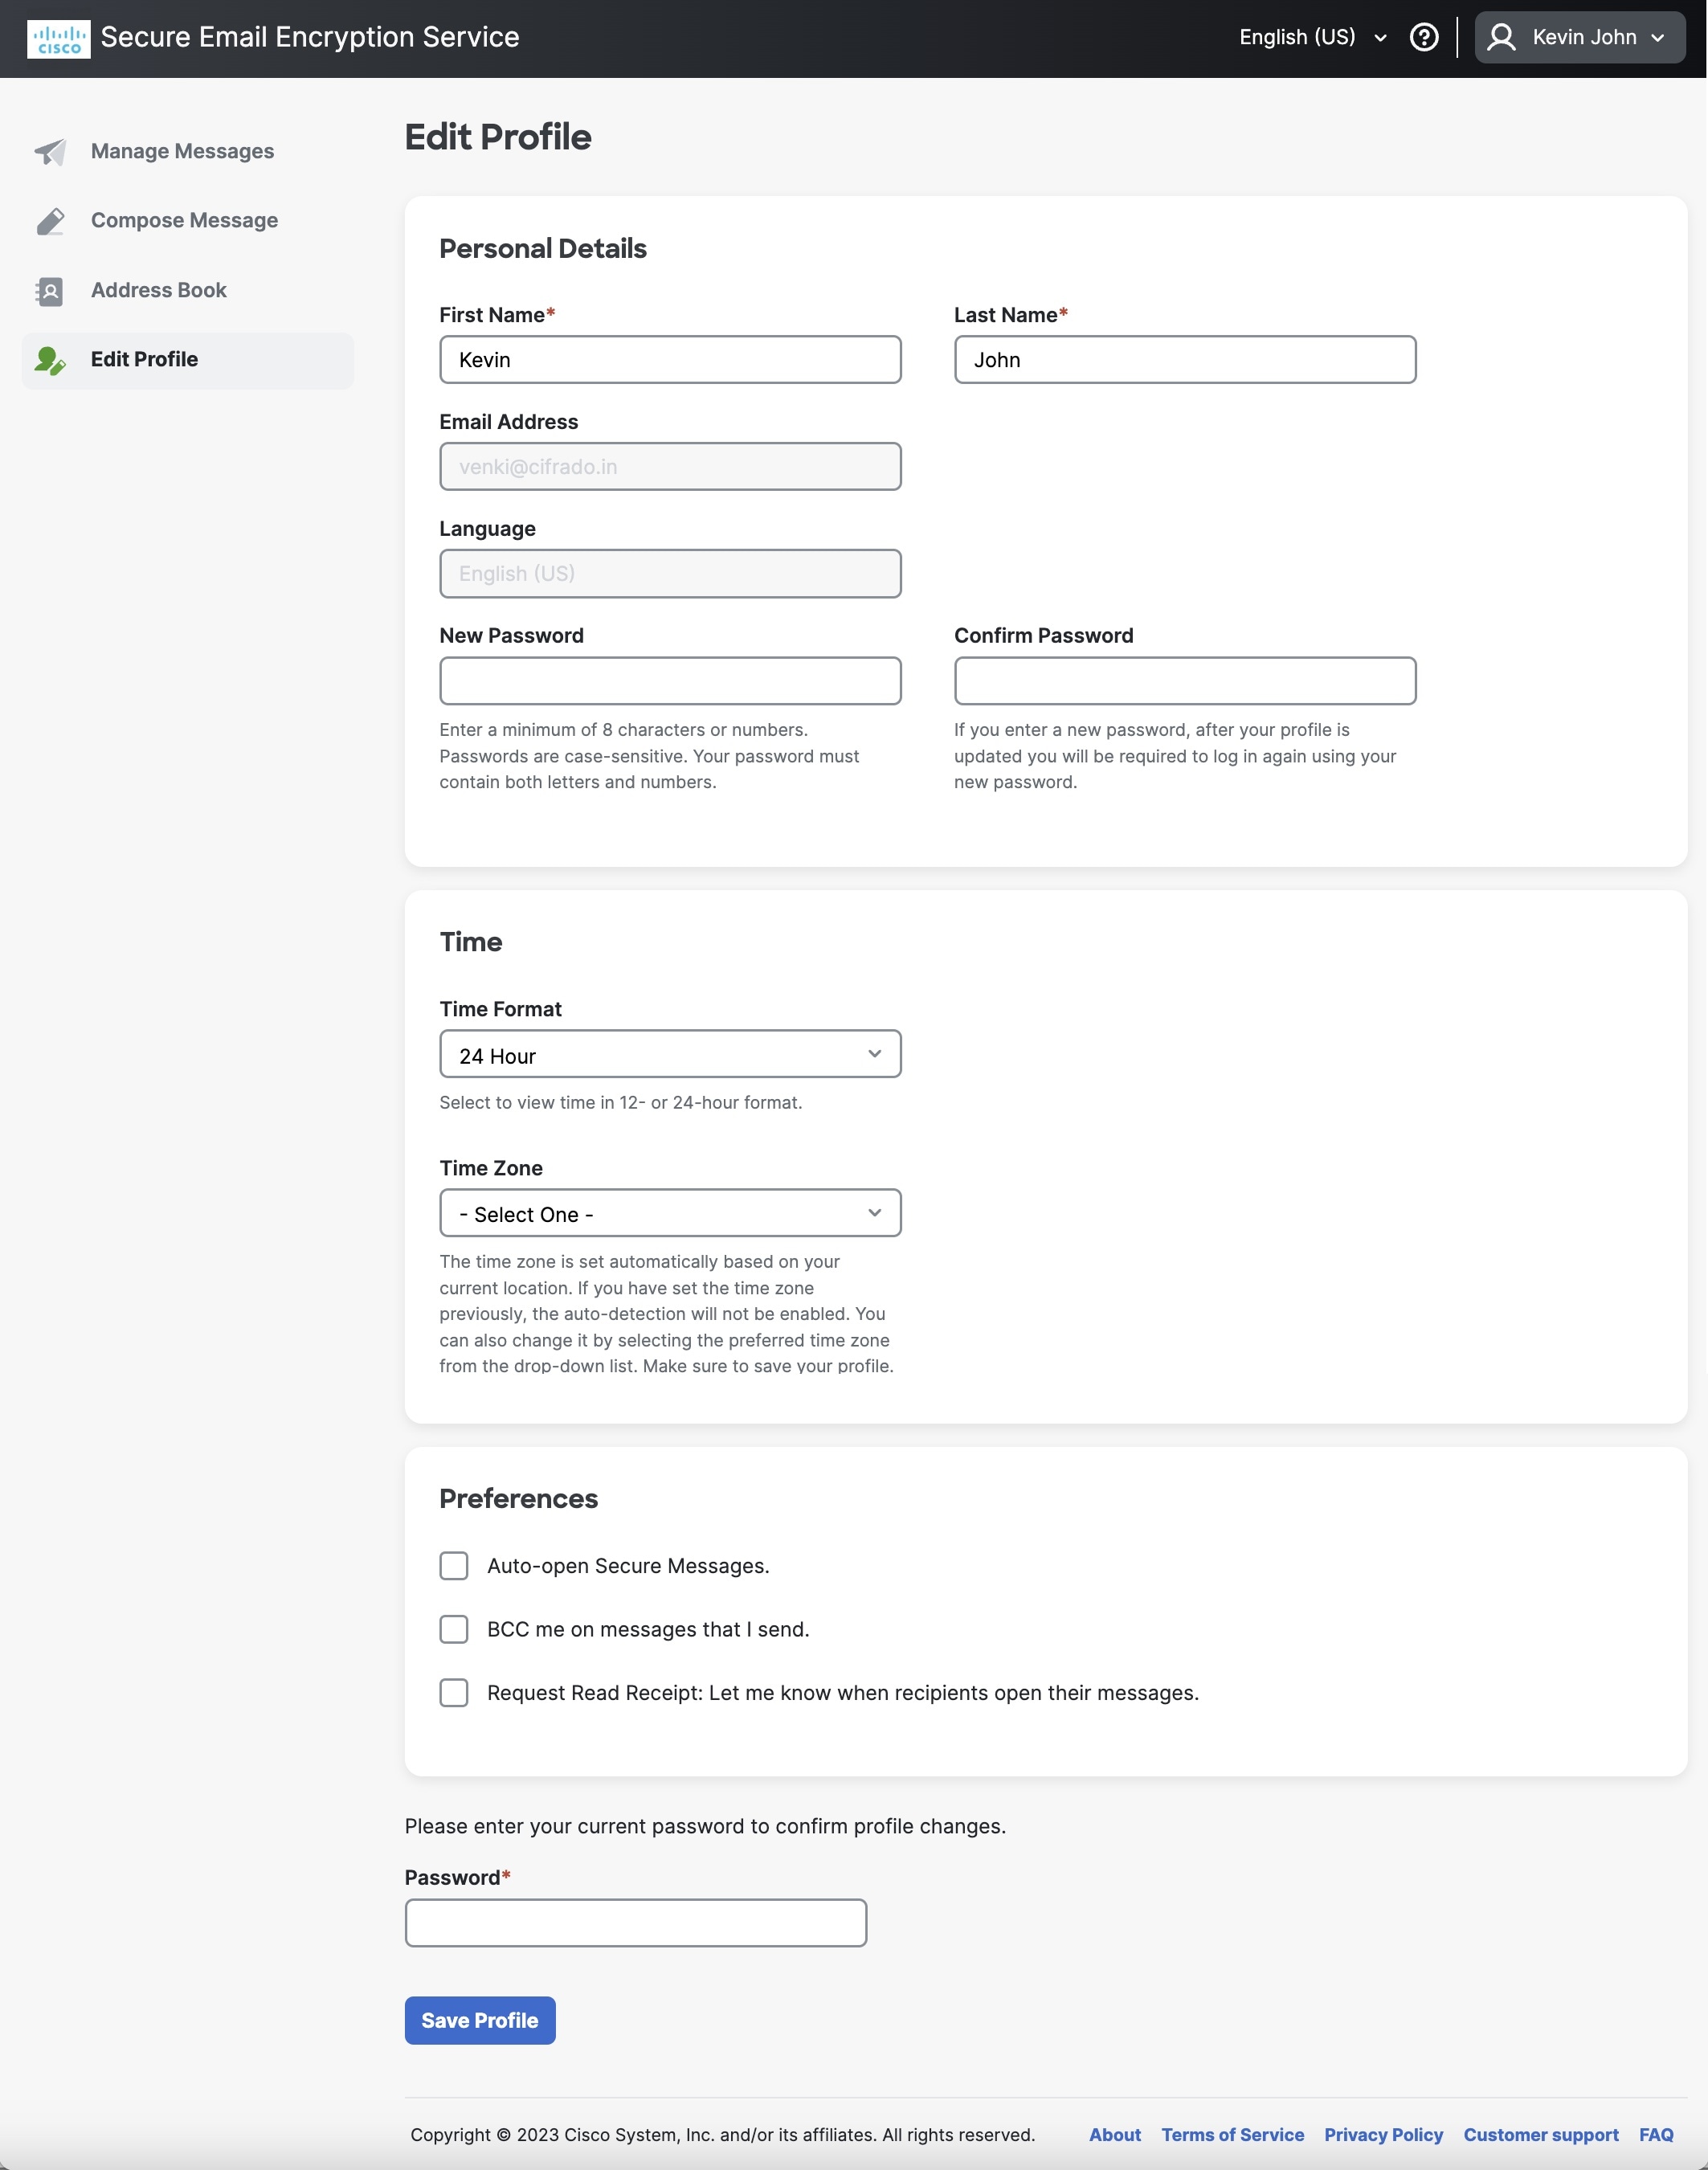Image resolution: width=1708 pixels, height=2170 pixels.
Task: Open the Time Format dropdown
Action: tap(669, 1054)
